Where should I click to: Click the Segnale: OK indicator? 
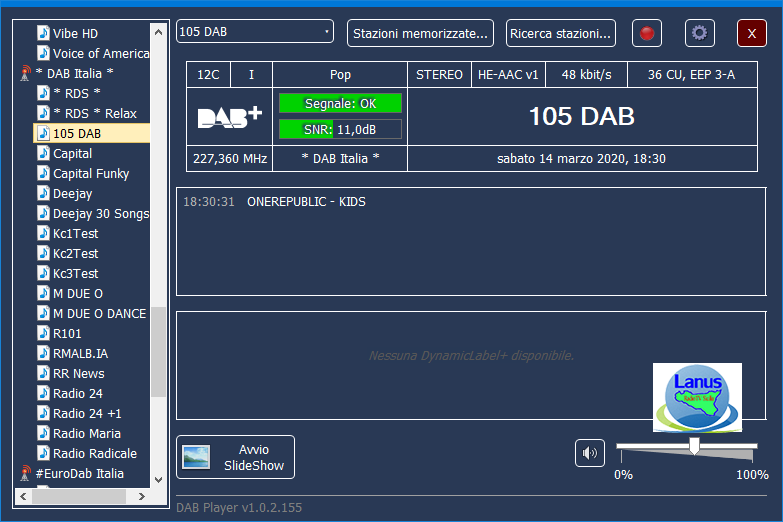pyautogui.click(x=340, y=103)
